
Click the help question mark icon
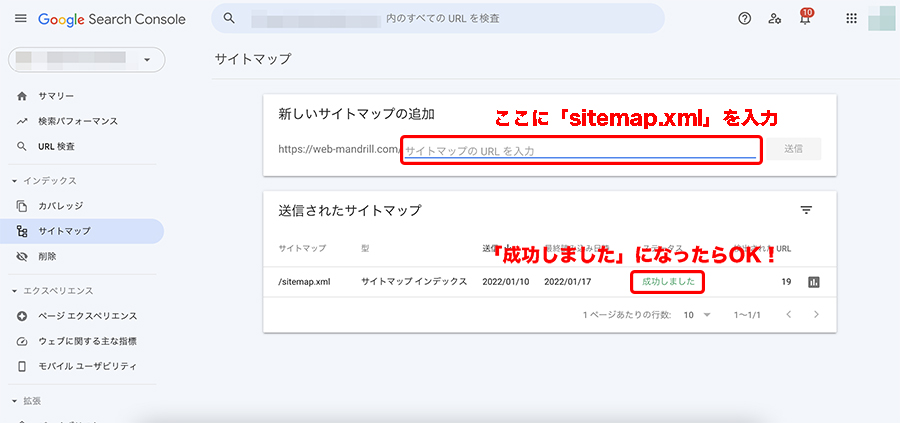[744, 19]
